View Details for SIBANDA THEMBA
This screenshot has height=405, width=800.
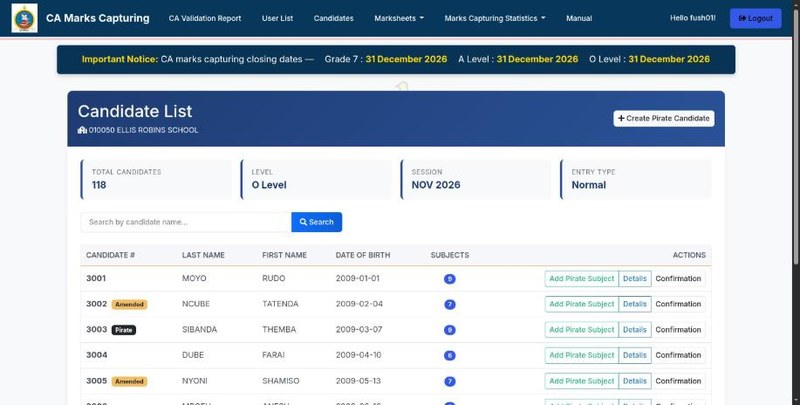(635, 330)
